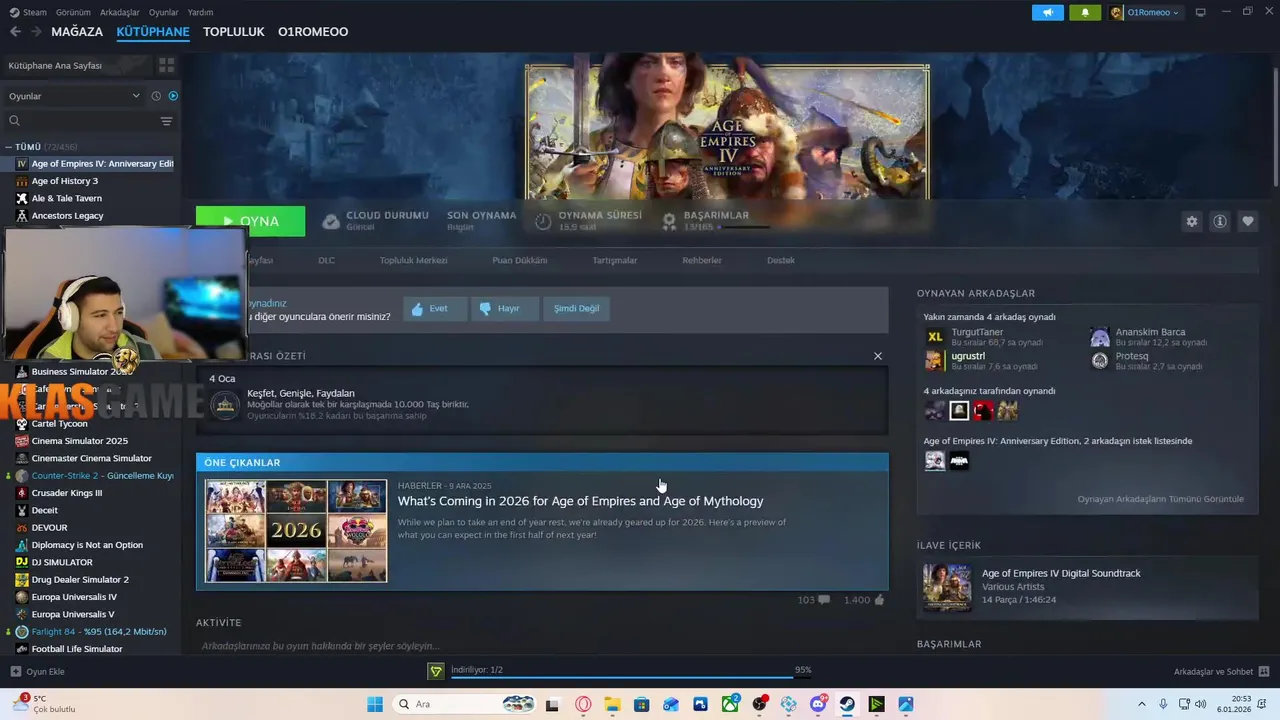The width and height of the screenshot is (1280, 720).
Task: Select Cartel Tycoon in library
Action: click(59, 423)
